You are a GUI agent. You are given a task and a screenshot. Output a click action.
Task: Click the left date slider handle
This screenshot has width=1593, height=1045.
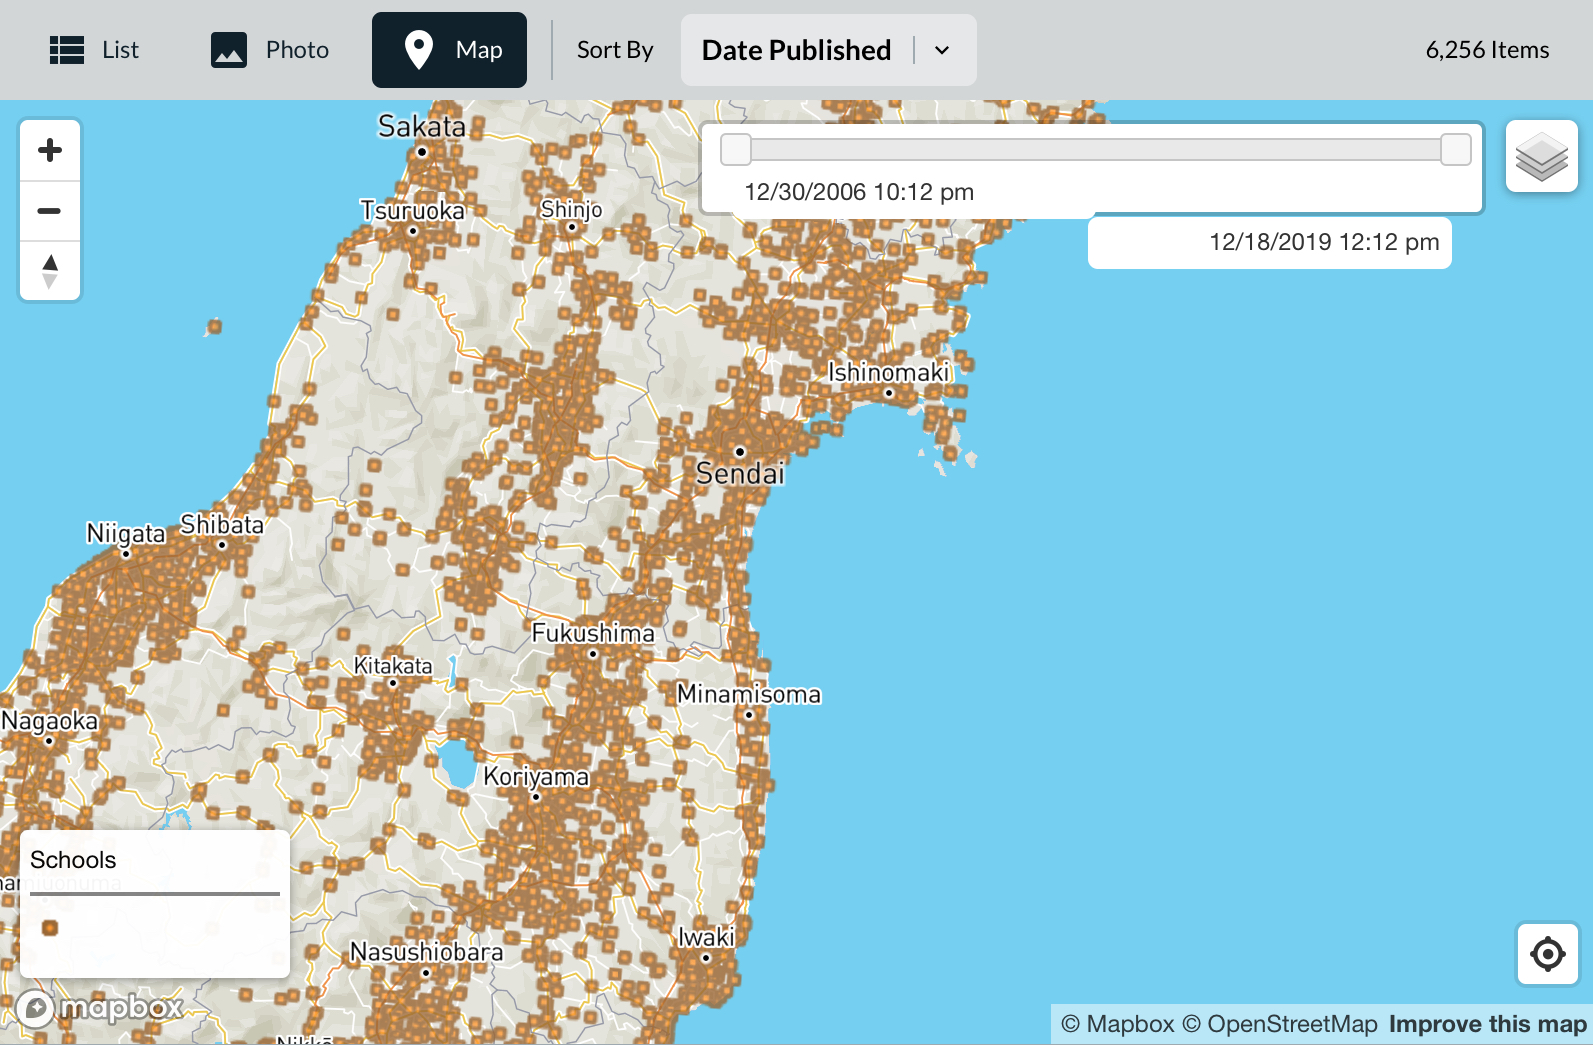736,150
